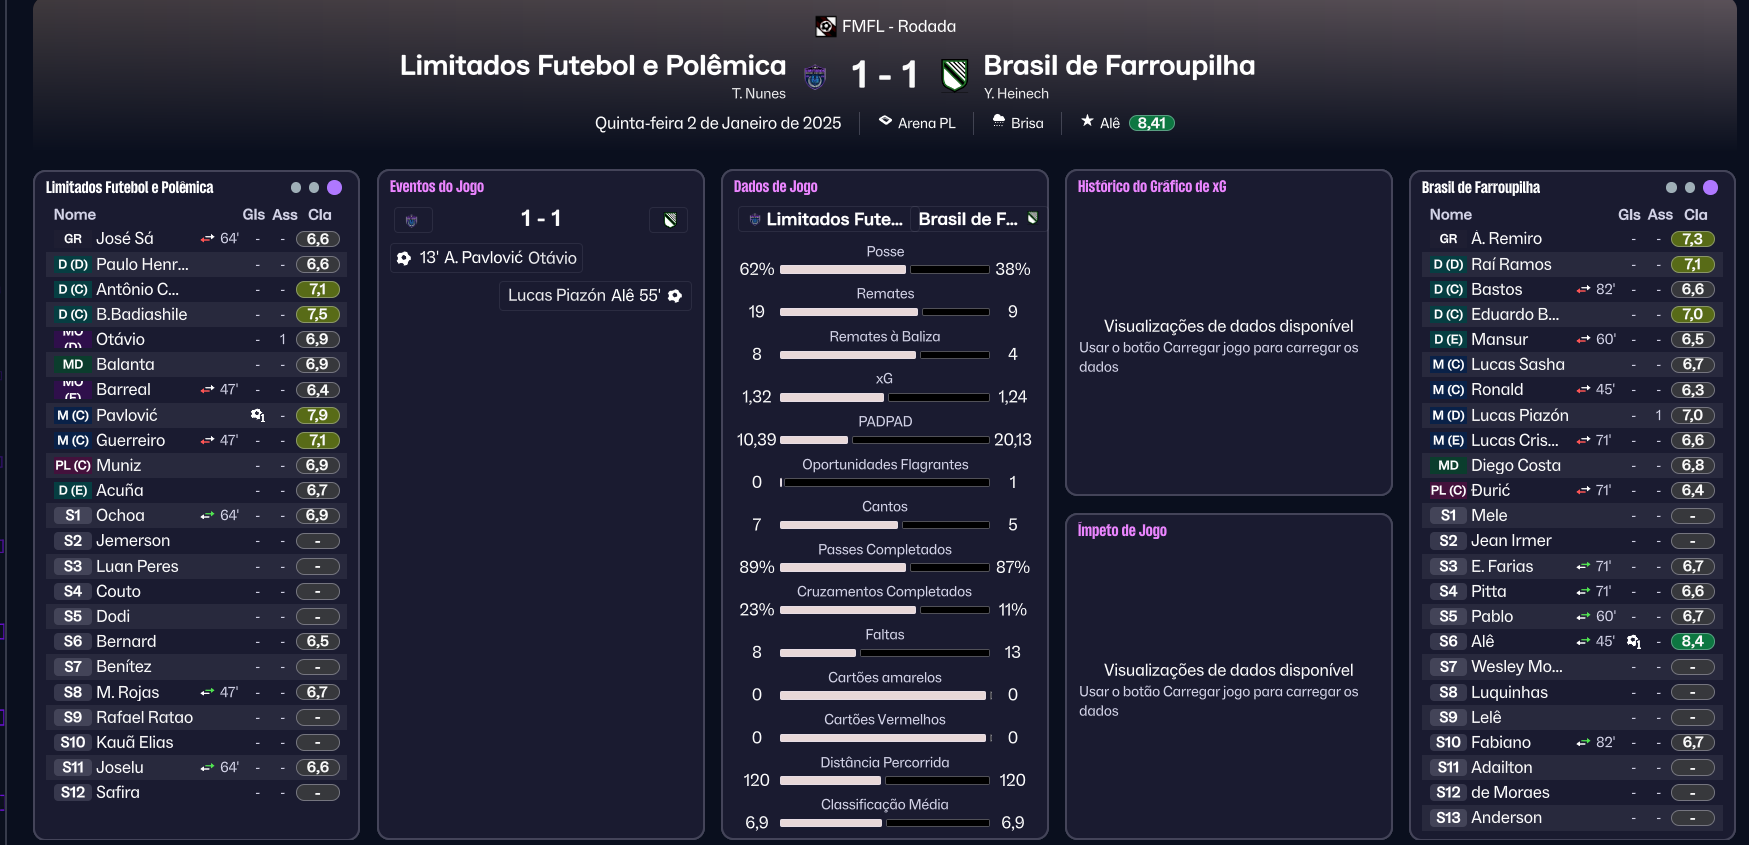Select the Histórico do Gráfico de xG header
The height and width of the screenshot is (845, 1749).
pyautogui.click(x=1151, y=186)
